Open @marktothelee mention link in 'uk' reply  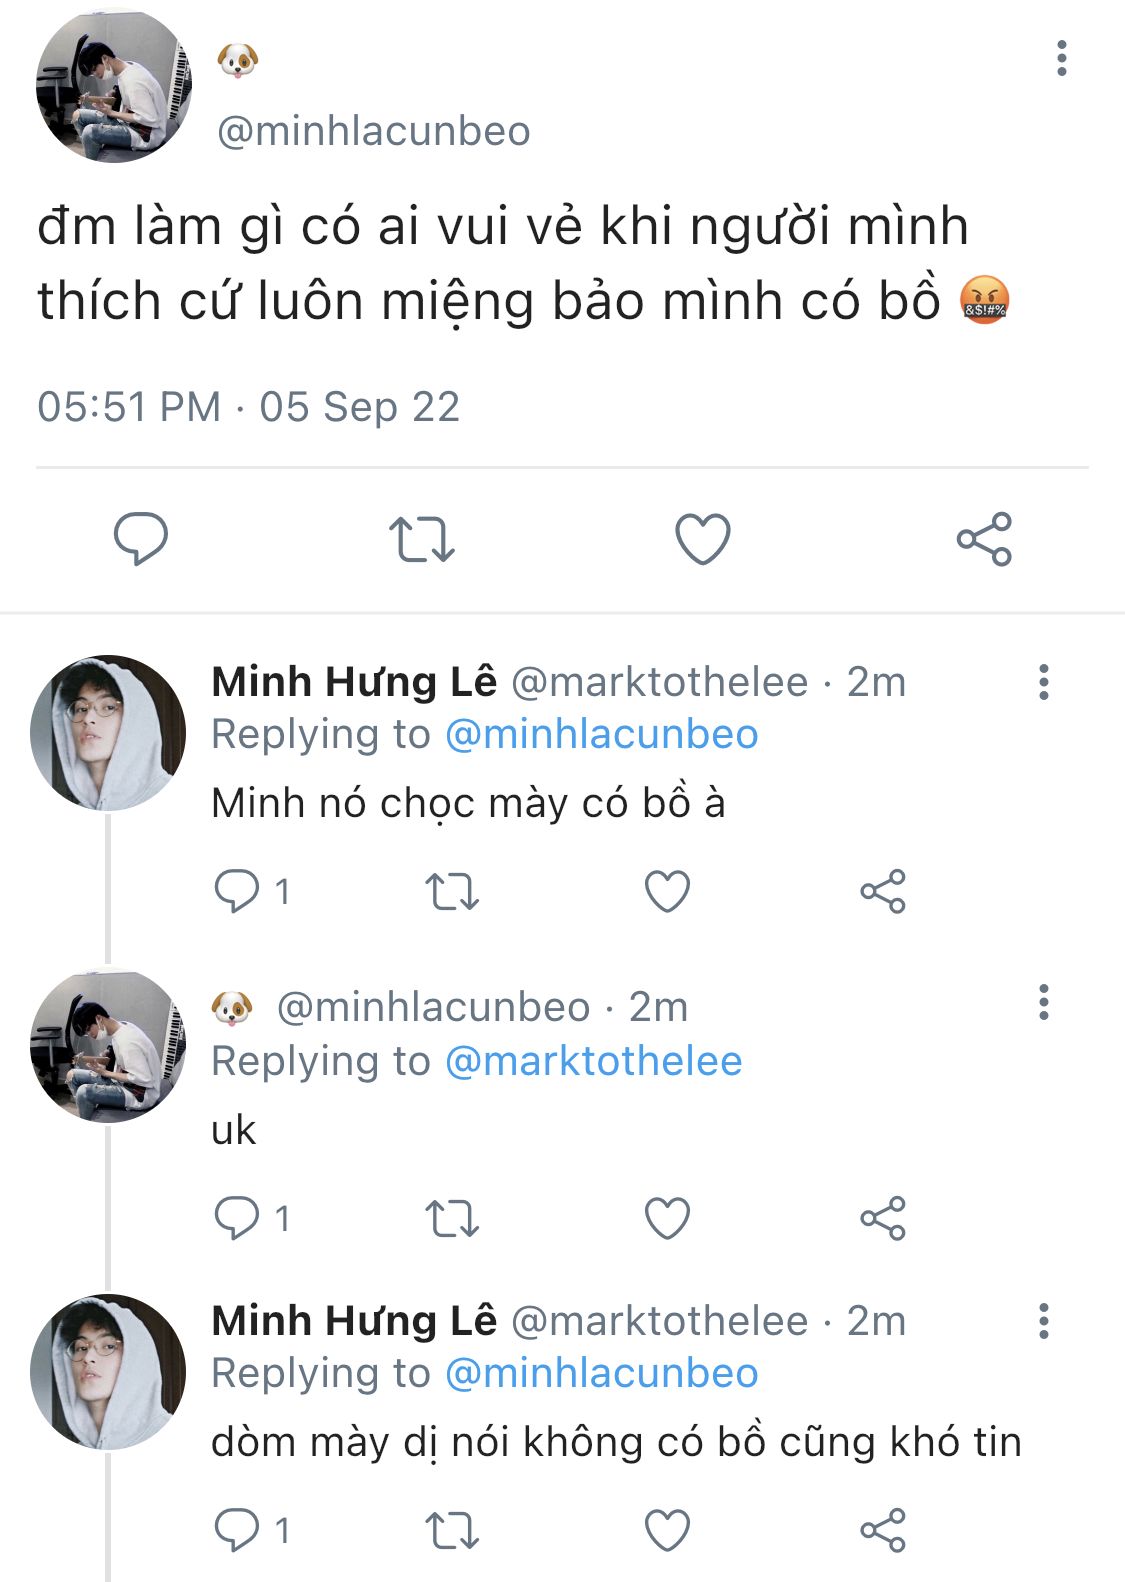click(593, 1061)
